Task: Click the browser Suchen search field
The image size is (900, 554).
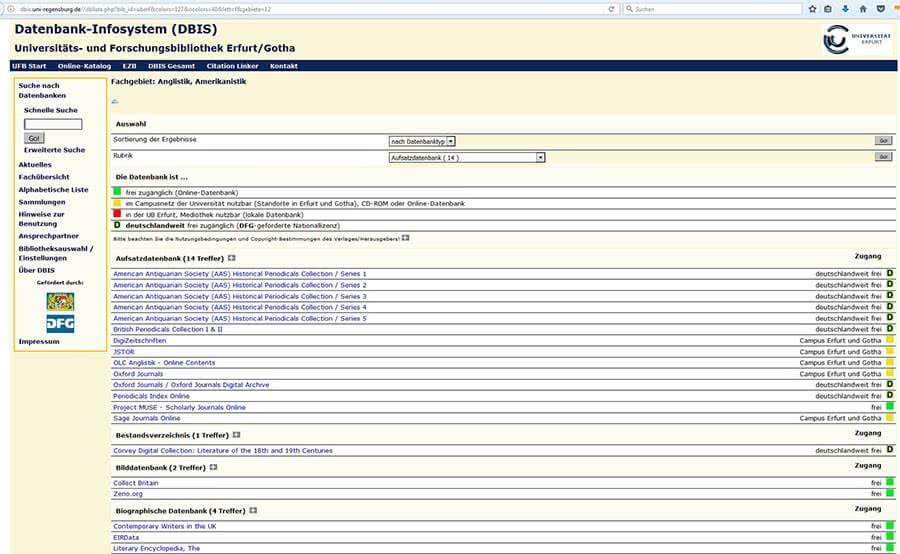Action: pyautogui.click(x=712, y=9)
